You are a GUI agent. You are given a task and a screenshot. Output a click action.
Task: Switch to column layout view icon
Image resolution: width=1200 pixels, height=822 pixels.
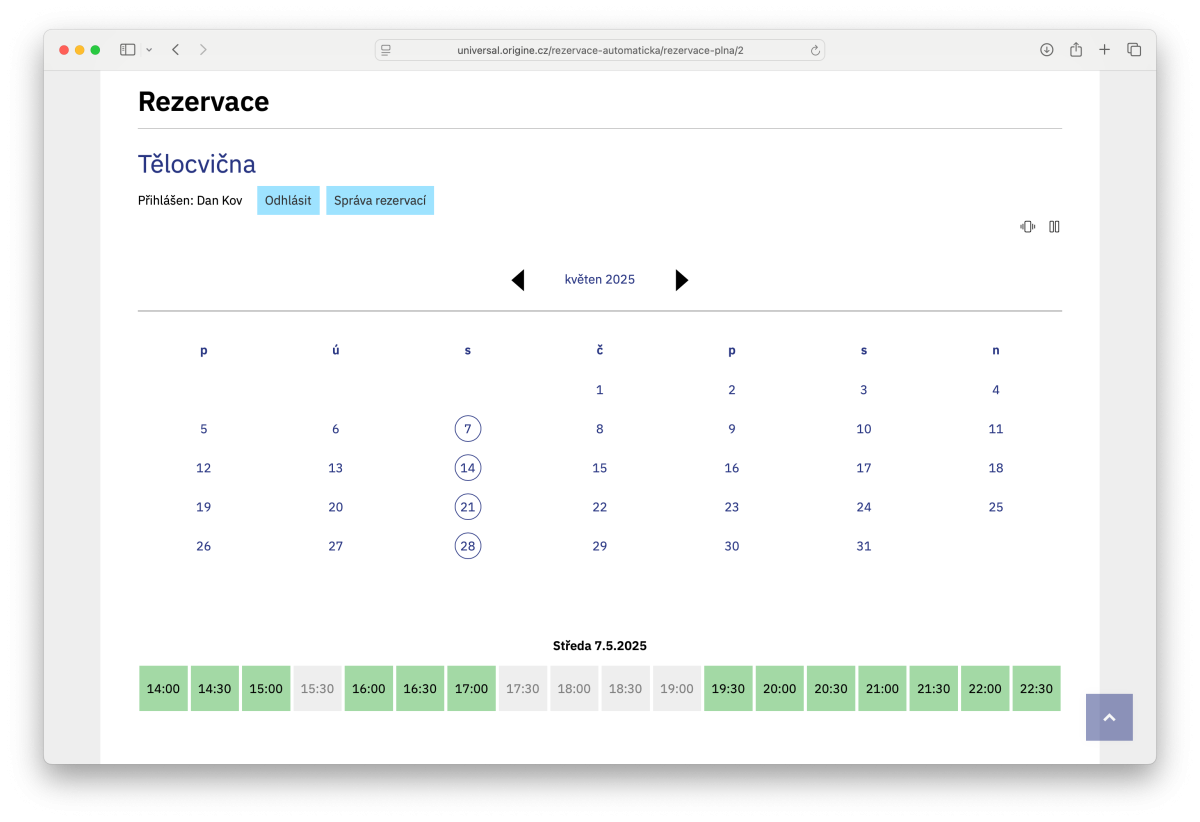pos(1054,227)
